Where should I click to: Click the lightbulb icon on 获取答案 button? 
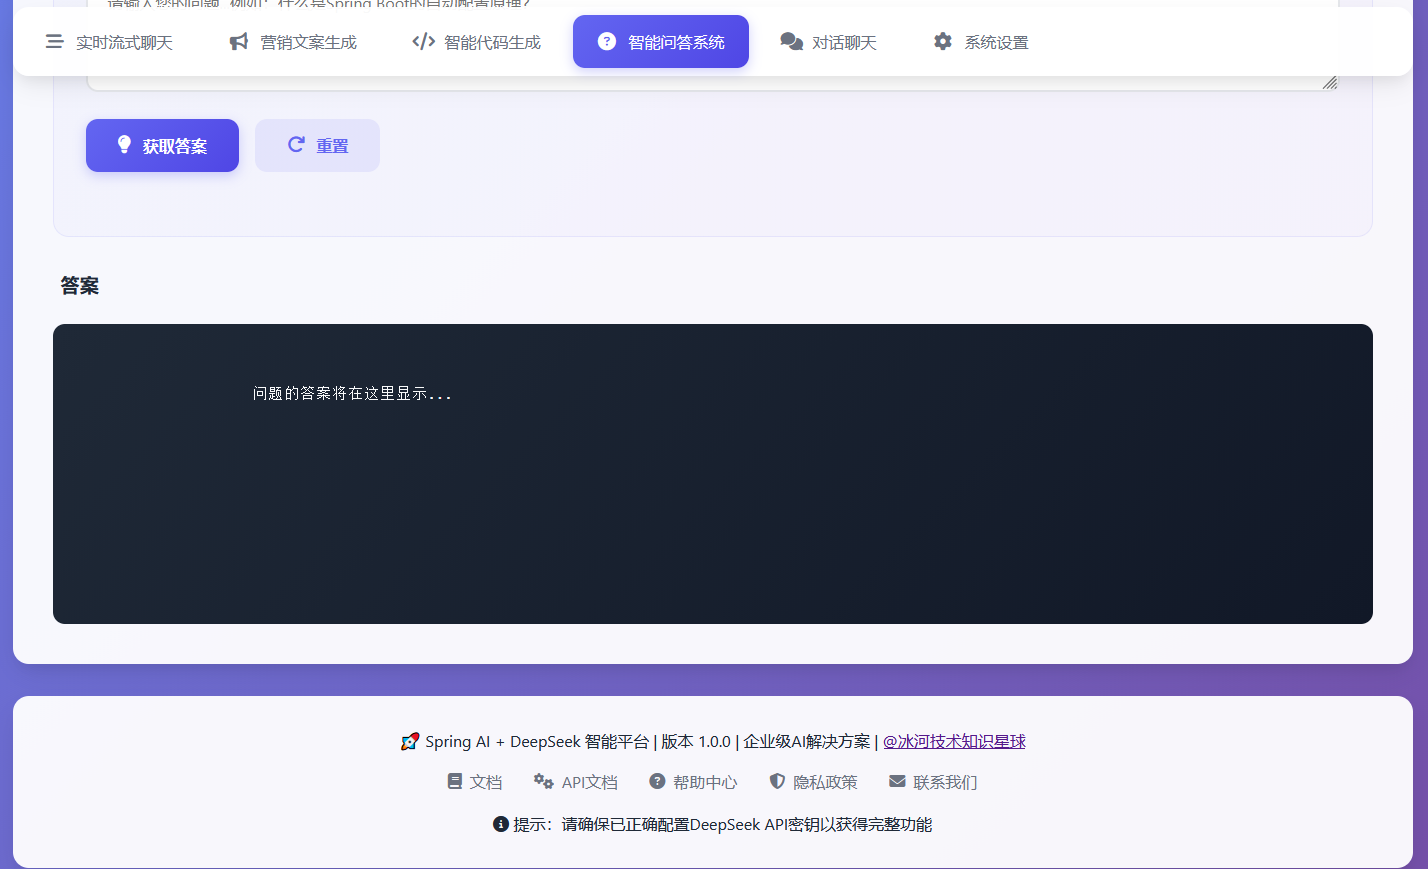(x=124, y=145)
